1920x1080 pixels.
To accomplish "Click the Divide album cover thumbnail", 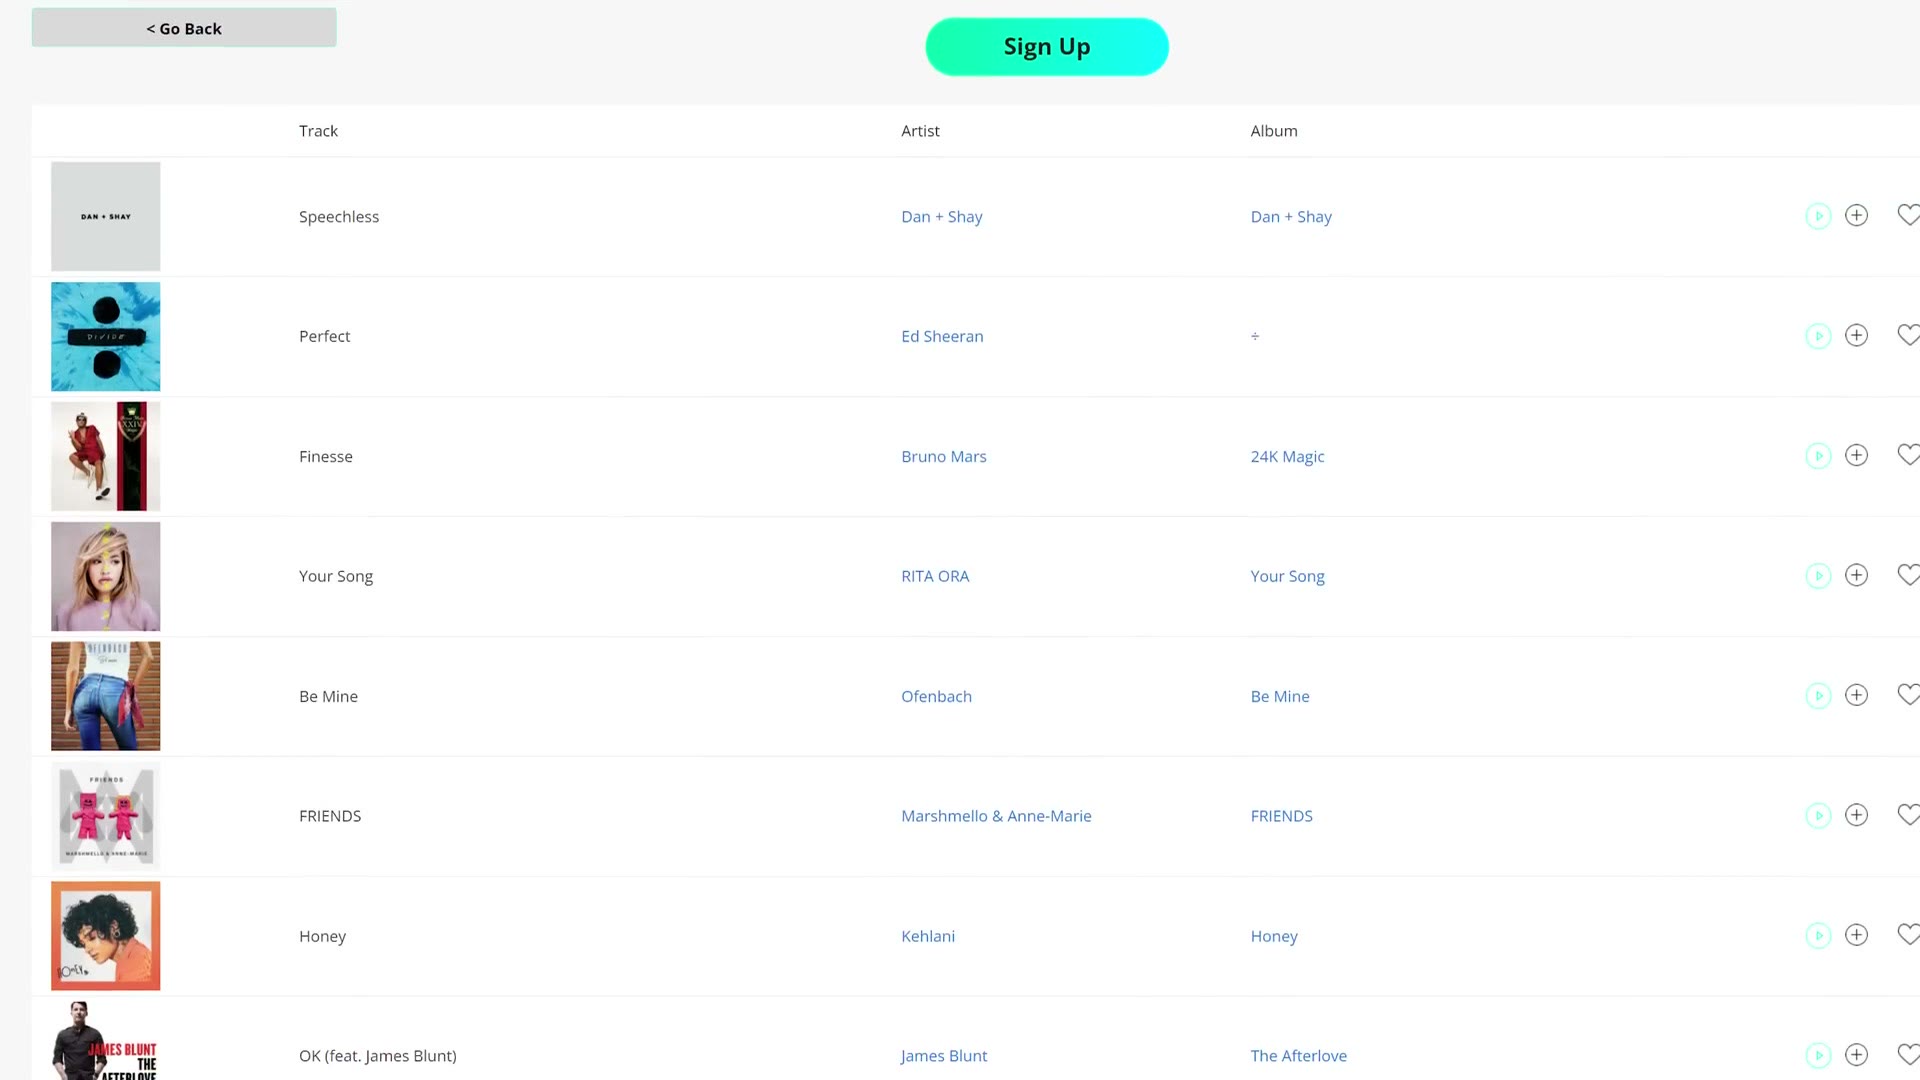I will 106,336.
